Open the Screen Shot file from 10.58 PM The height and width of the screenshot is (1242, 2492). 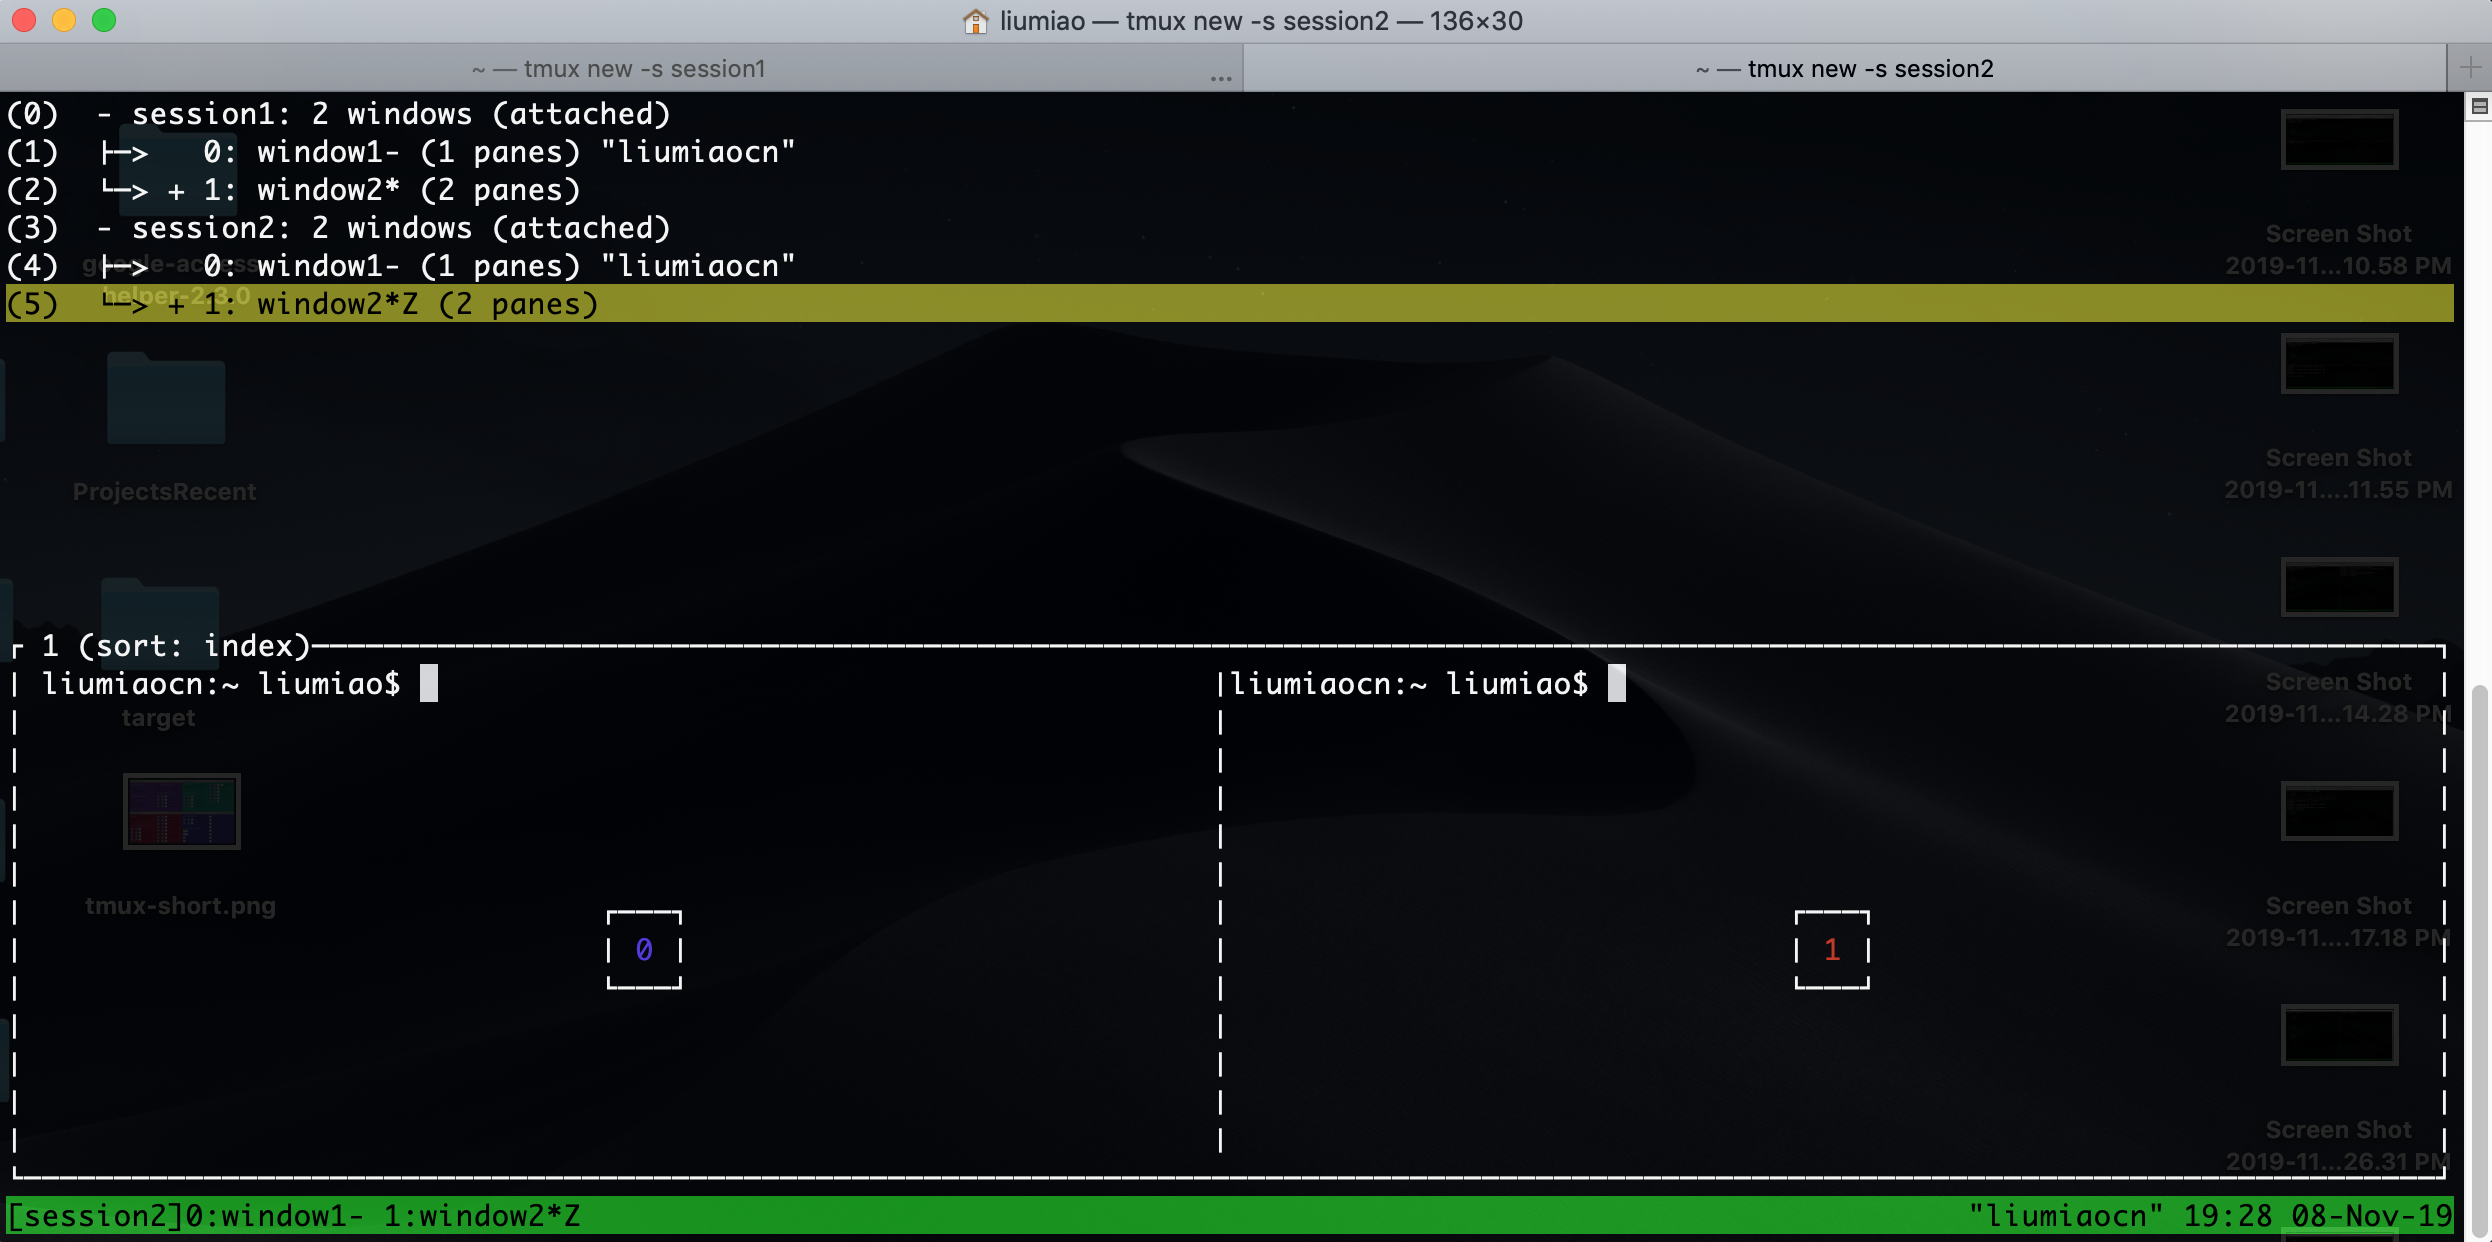pos(2339,140)
